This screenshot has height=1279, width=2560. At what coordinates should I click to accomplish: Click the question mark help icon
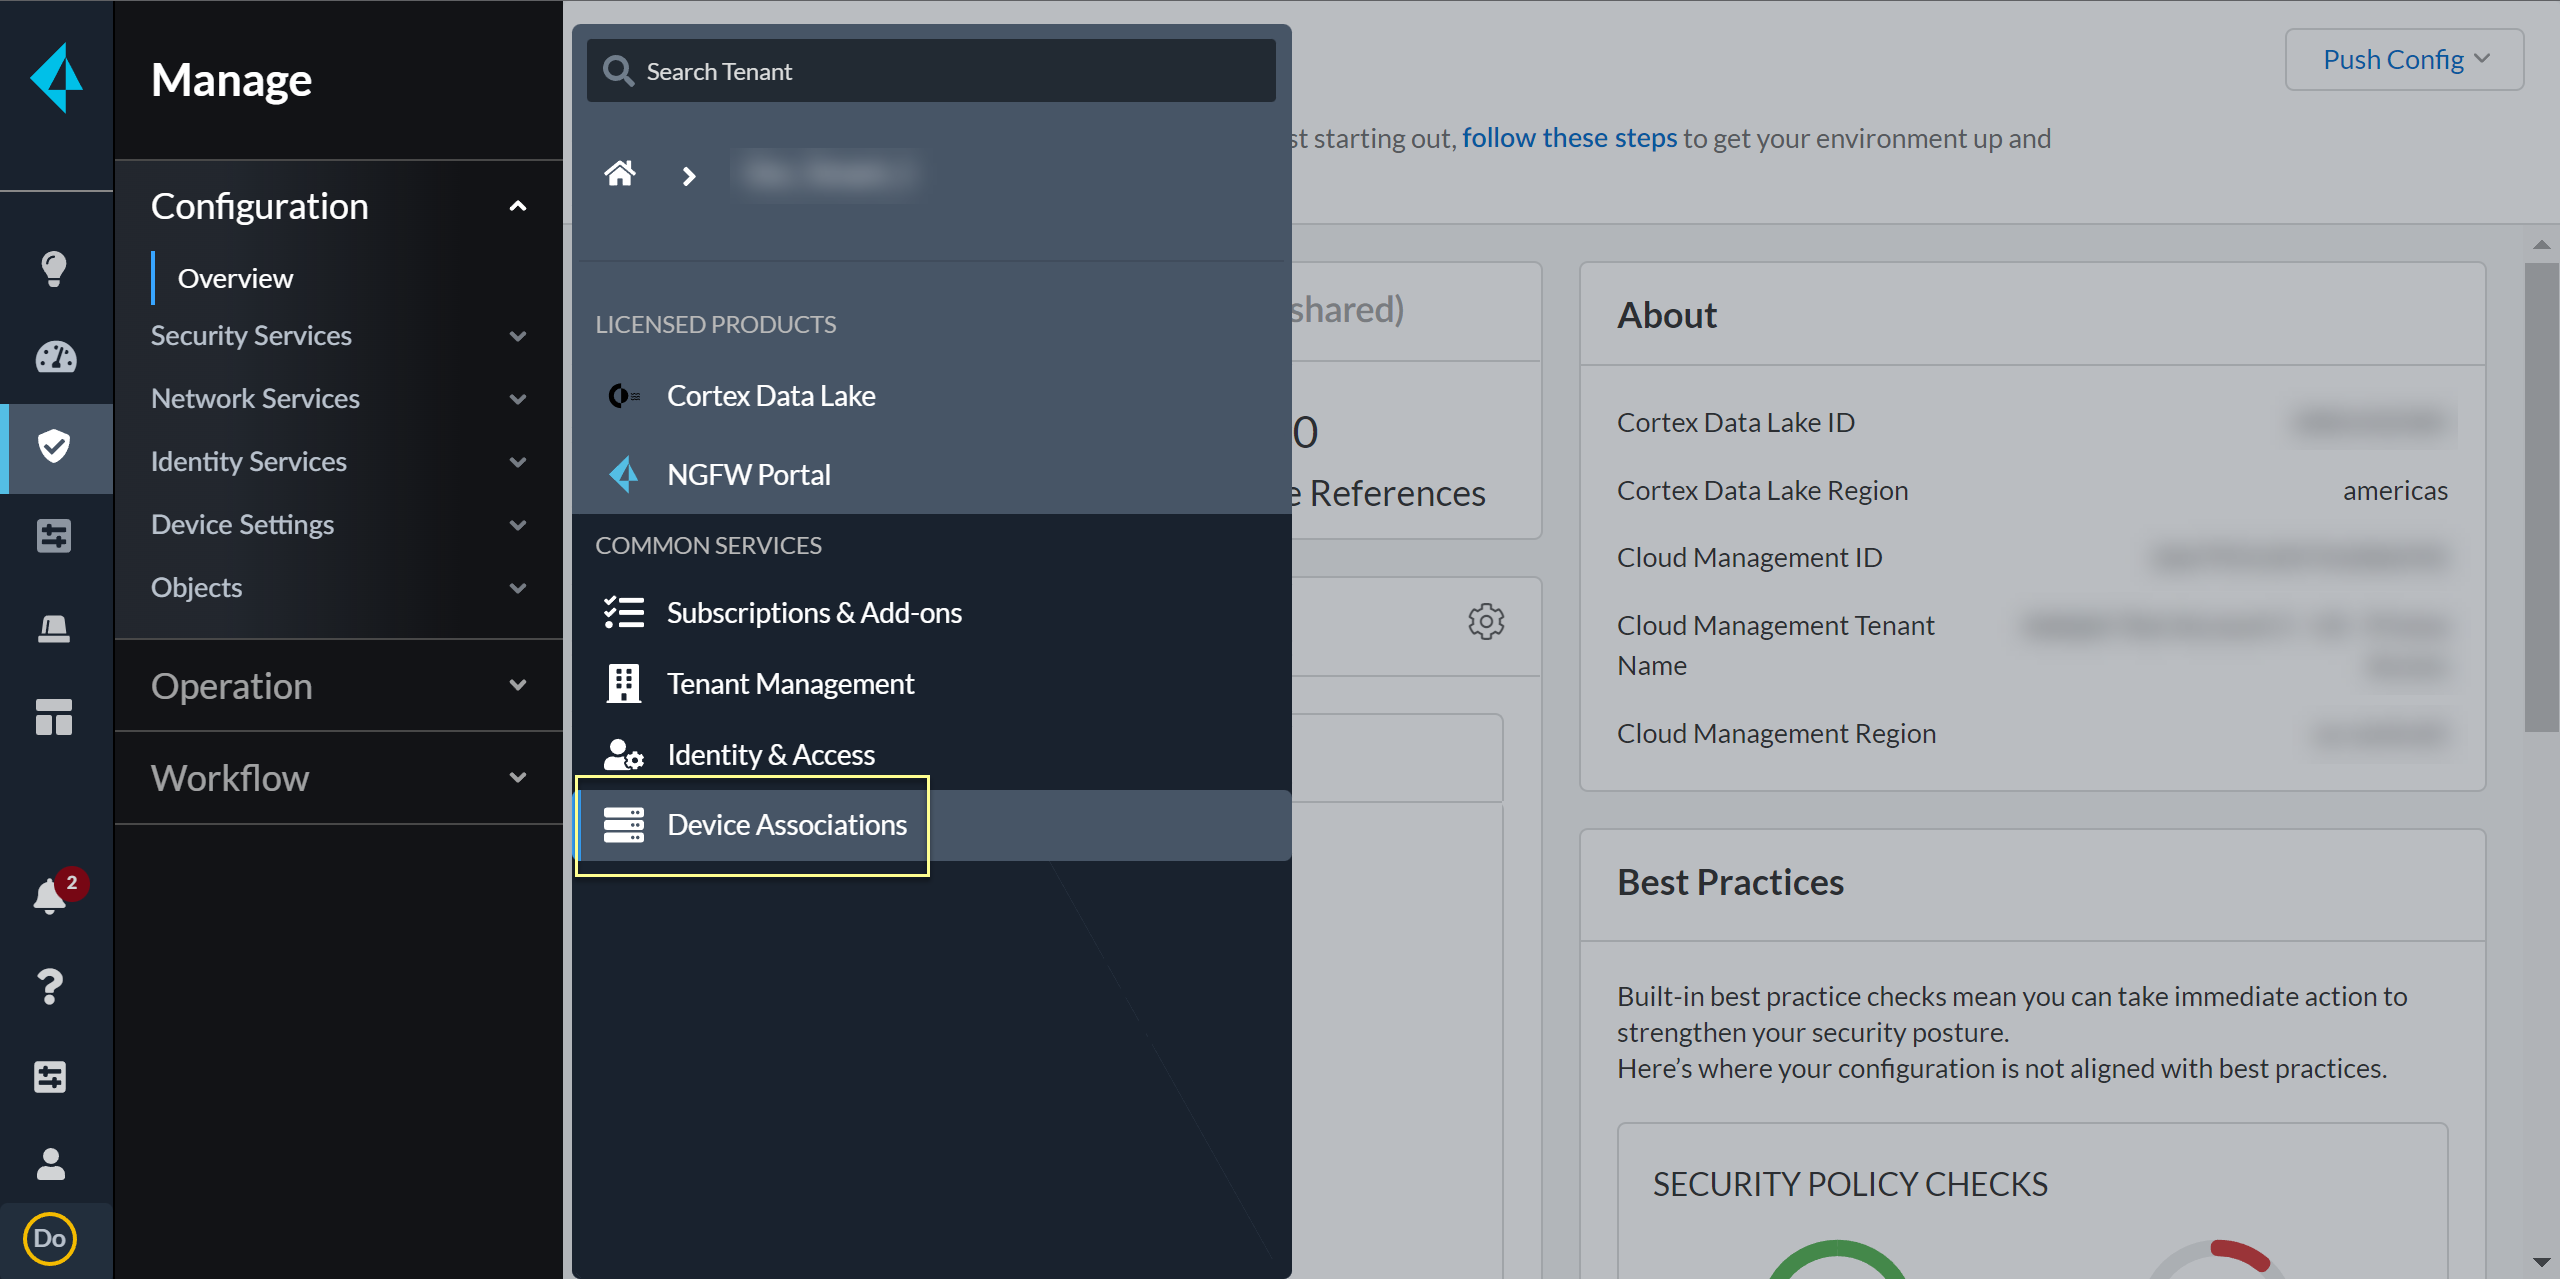(x=50, y=987)
